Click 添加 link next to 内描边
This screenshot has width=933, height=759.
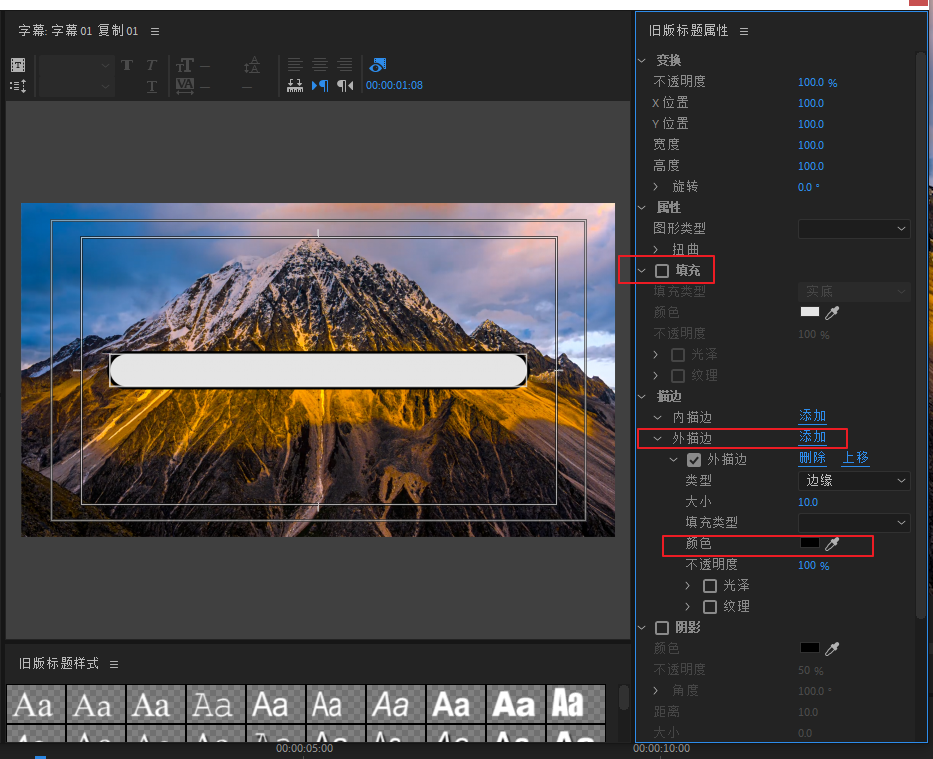pyautogui.click(x=812, y=416)
